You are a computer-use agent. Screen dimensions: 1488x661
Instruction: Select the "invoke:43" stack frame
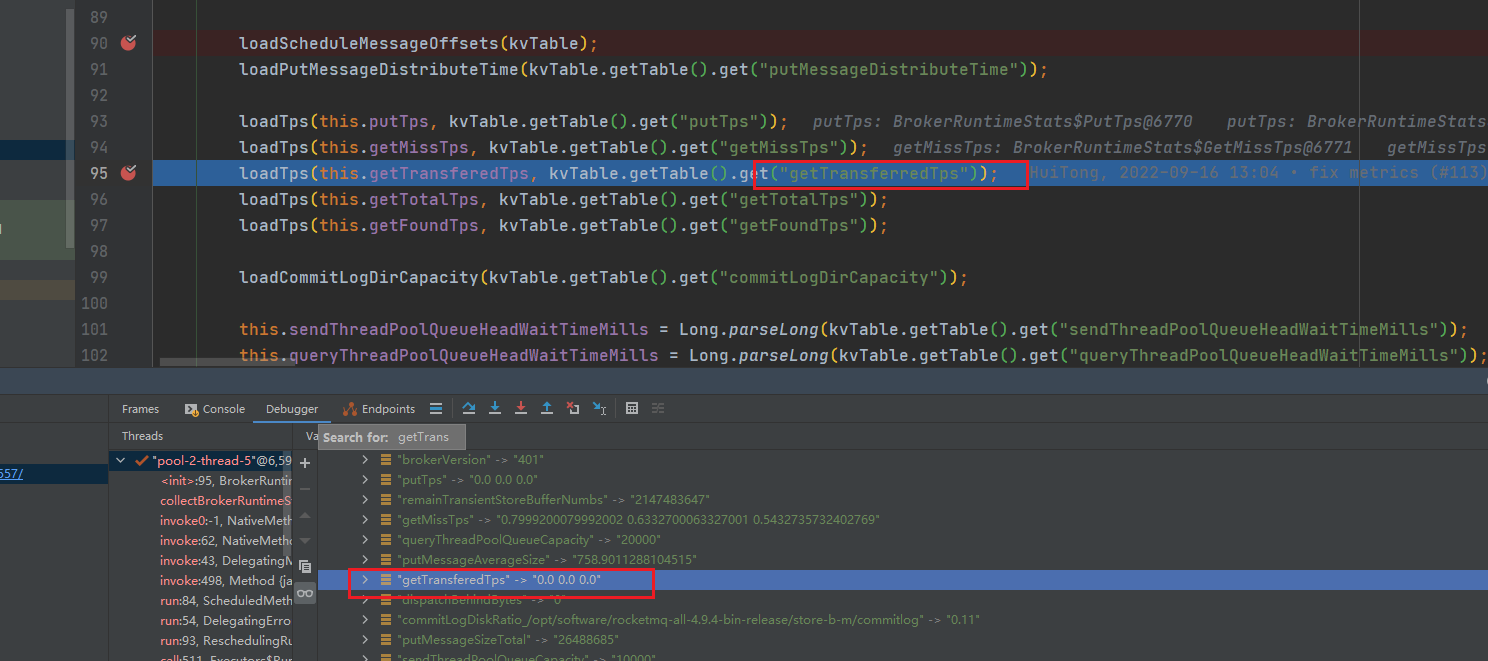[225, 561]
